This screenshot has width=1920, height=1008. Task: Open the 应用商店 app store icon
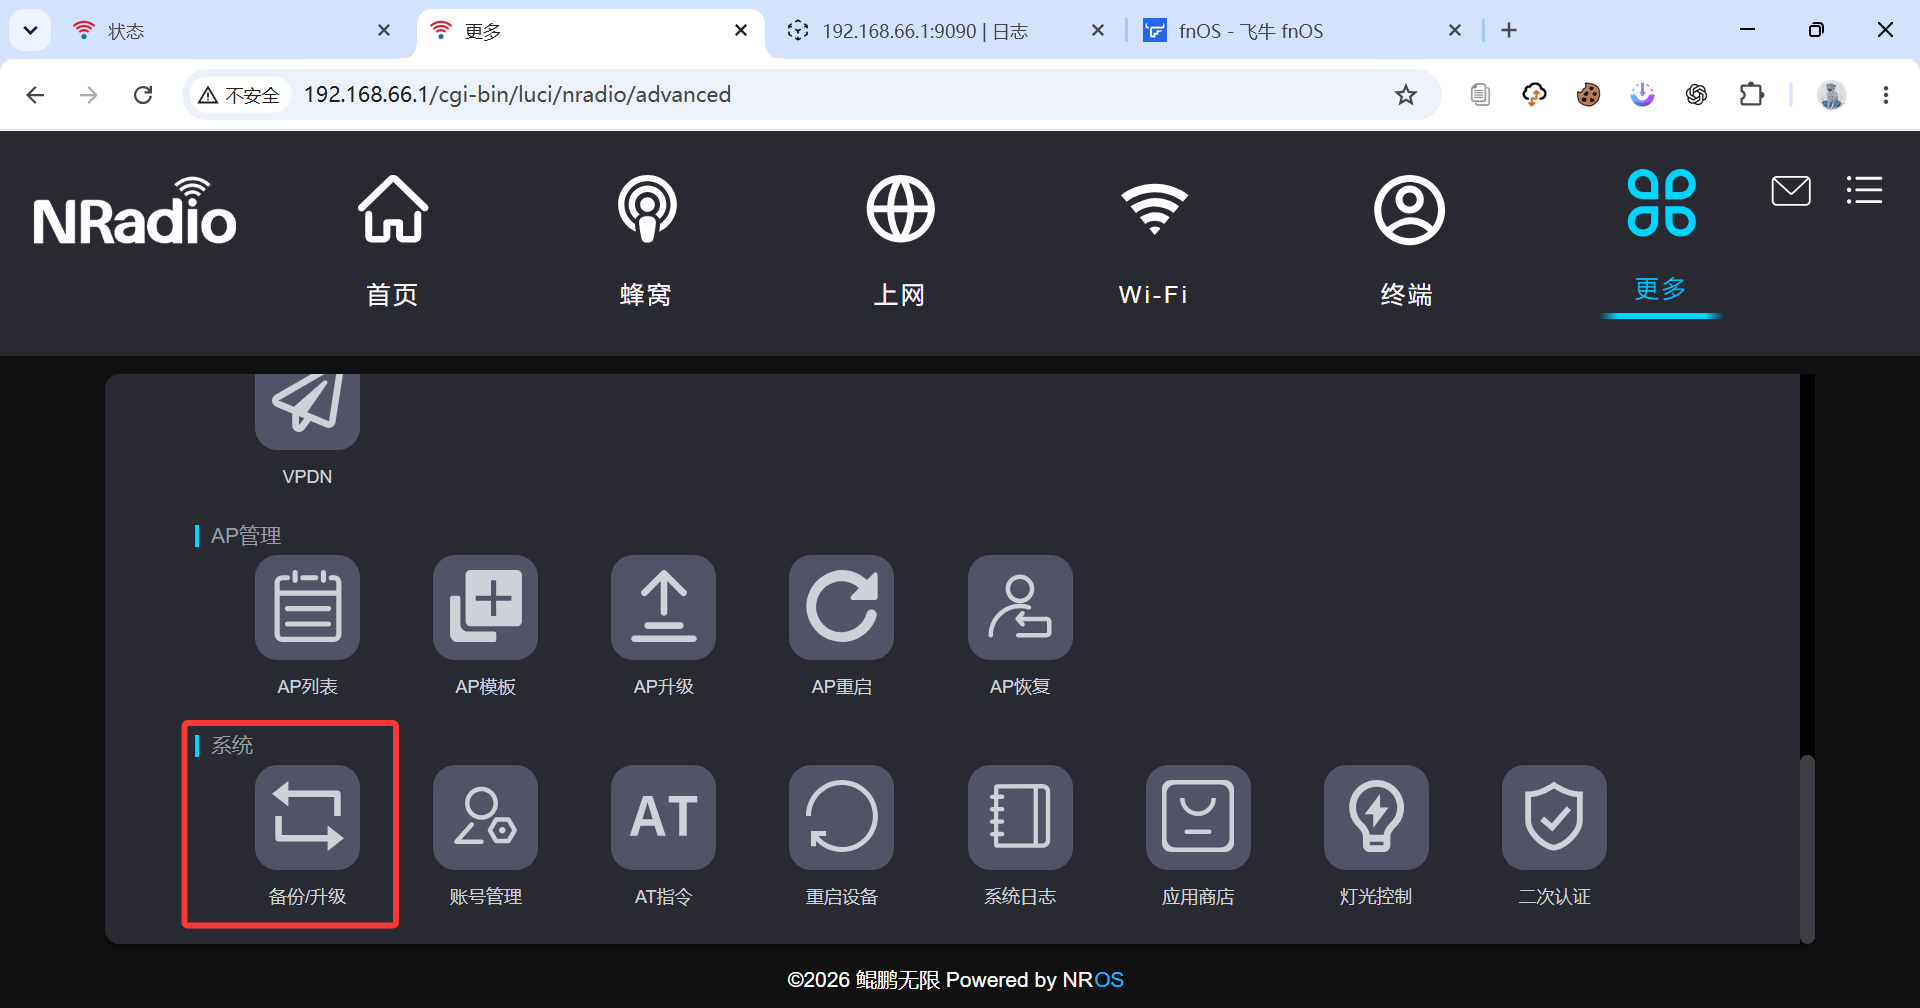point(1198,817)
